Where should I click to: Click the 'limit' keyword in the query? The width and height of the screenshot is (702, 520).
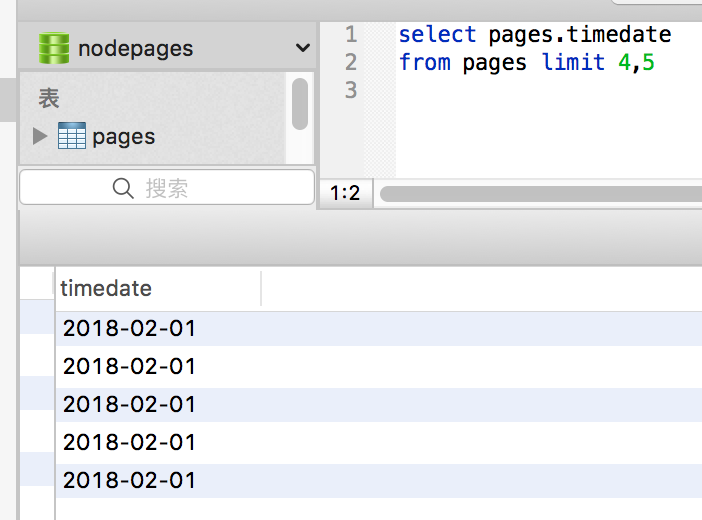click(573, 62)
